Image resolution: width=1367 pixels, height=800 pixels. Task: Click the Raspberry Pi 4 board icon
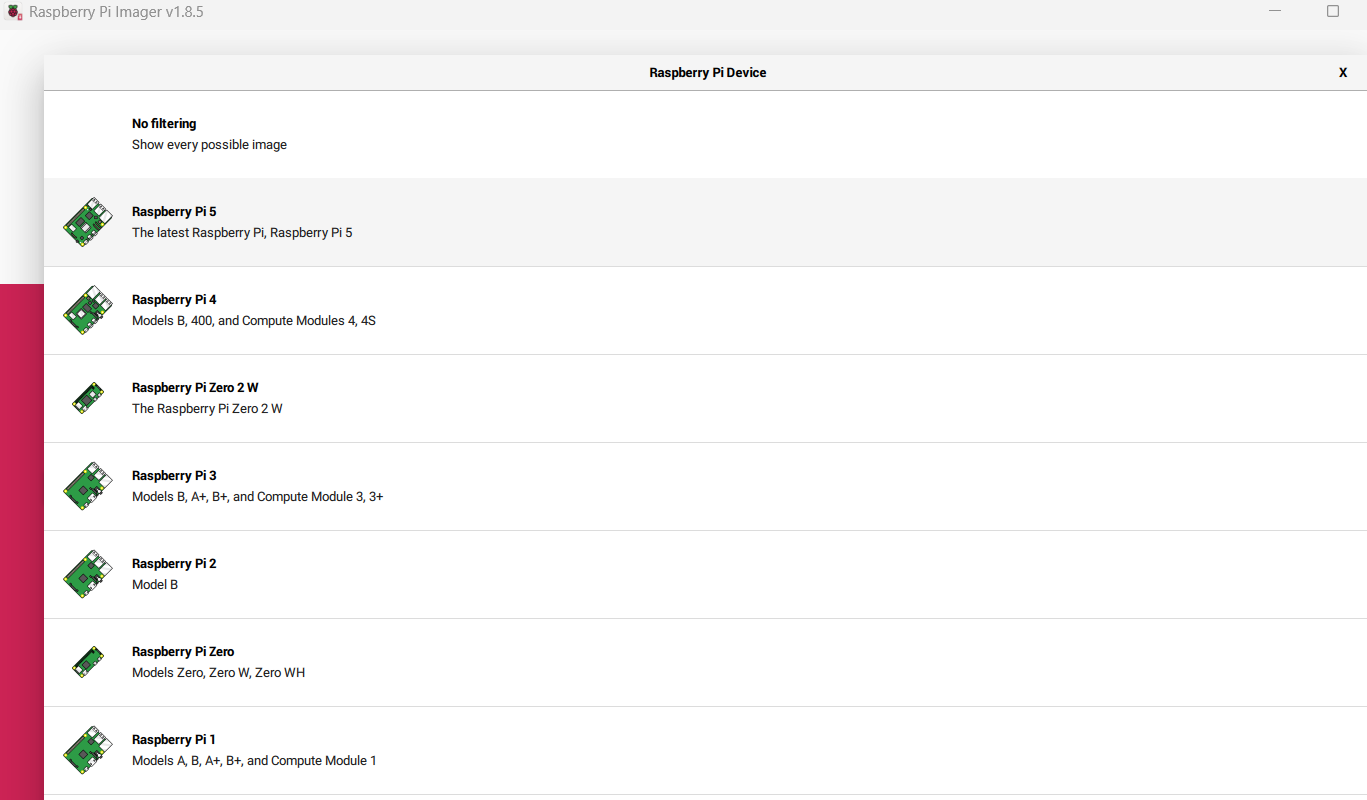(x=88, y=310)
